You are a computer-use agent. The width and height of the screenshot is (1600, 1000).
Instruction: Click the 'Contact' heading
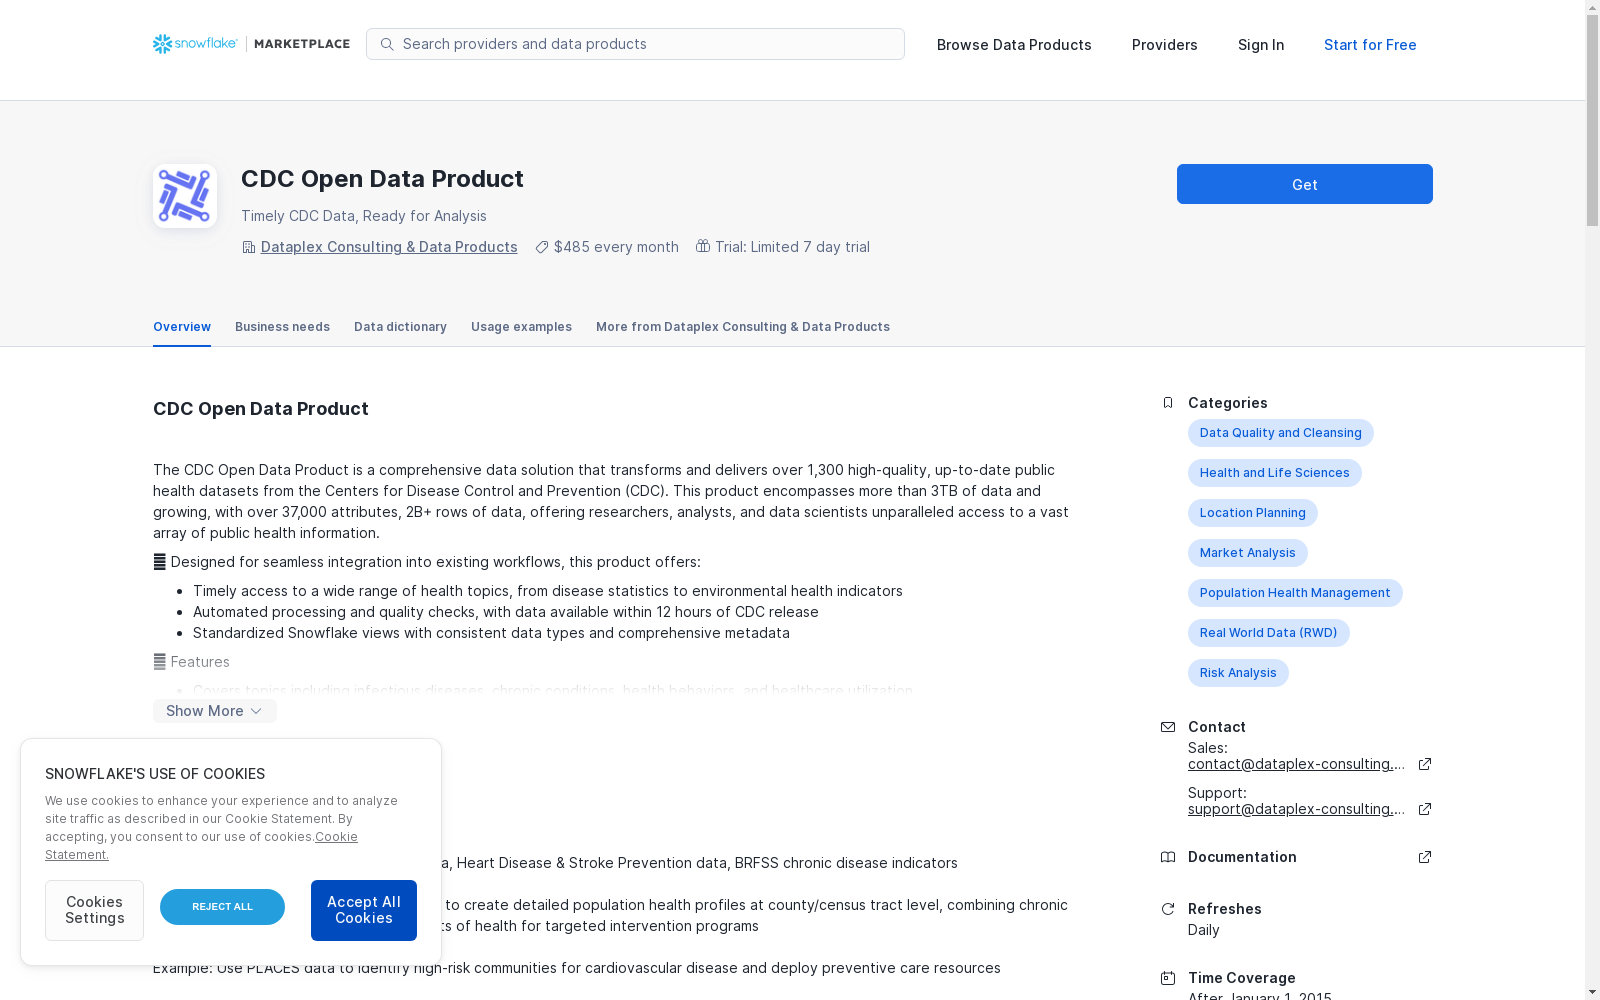tap(1217, 727)
